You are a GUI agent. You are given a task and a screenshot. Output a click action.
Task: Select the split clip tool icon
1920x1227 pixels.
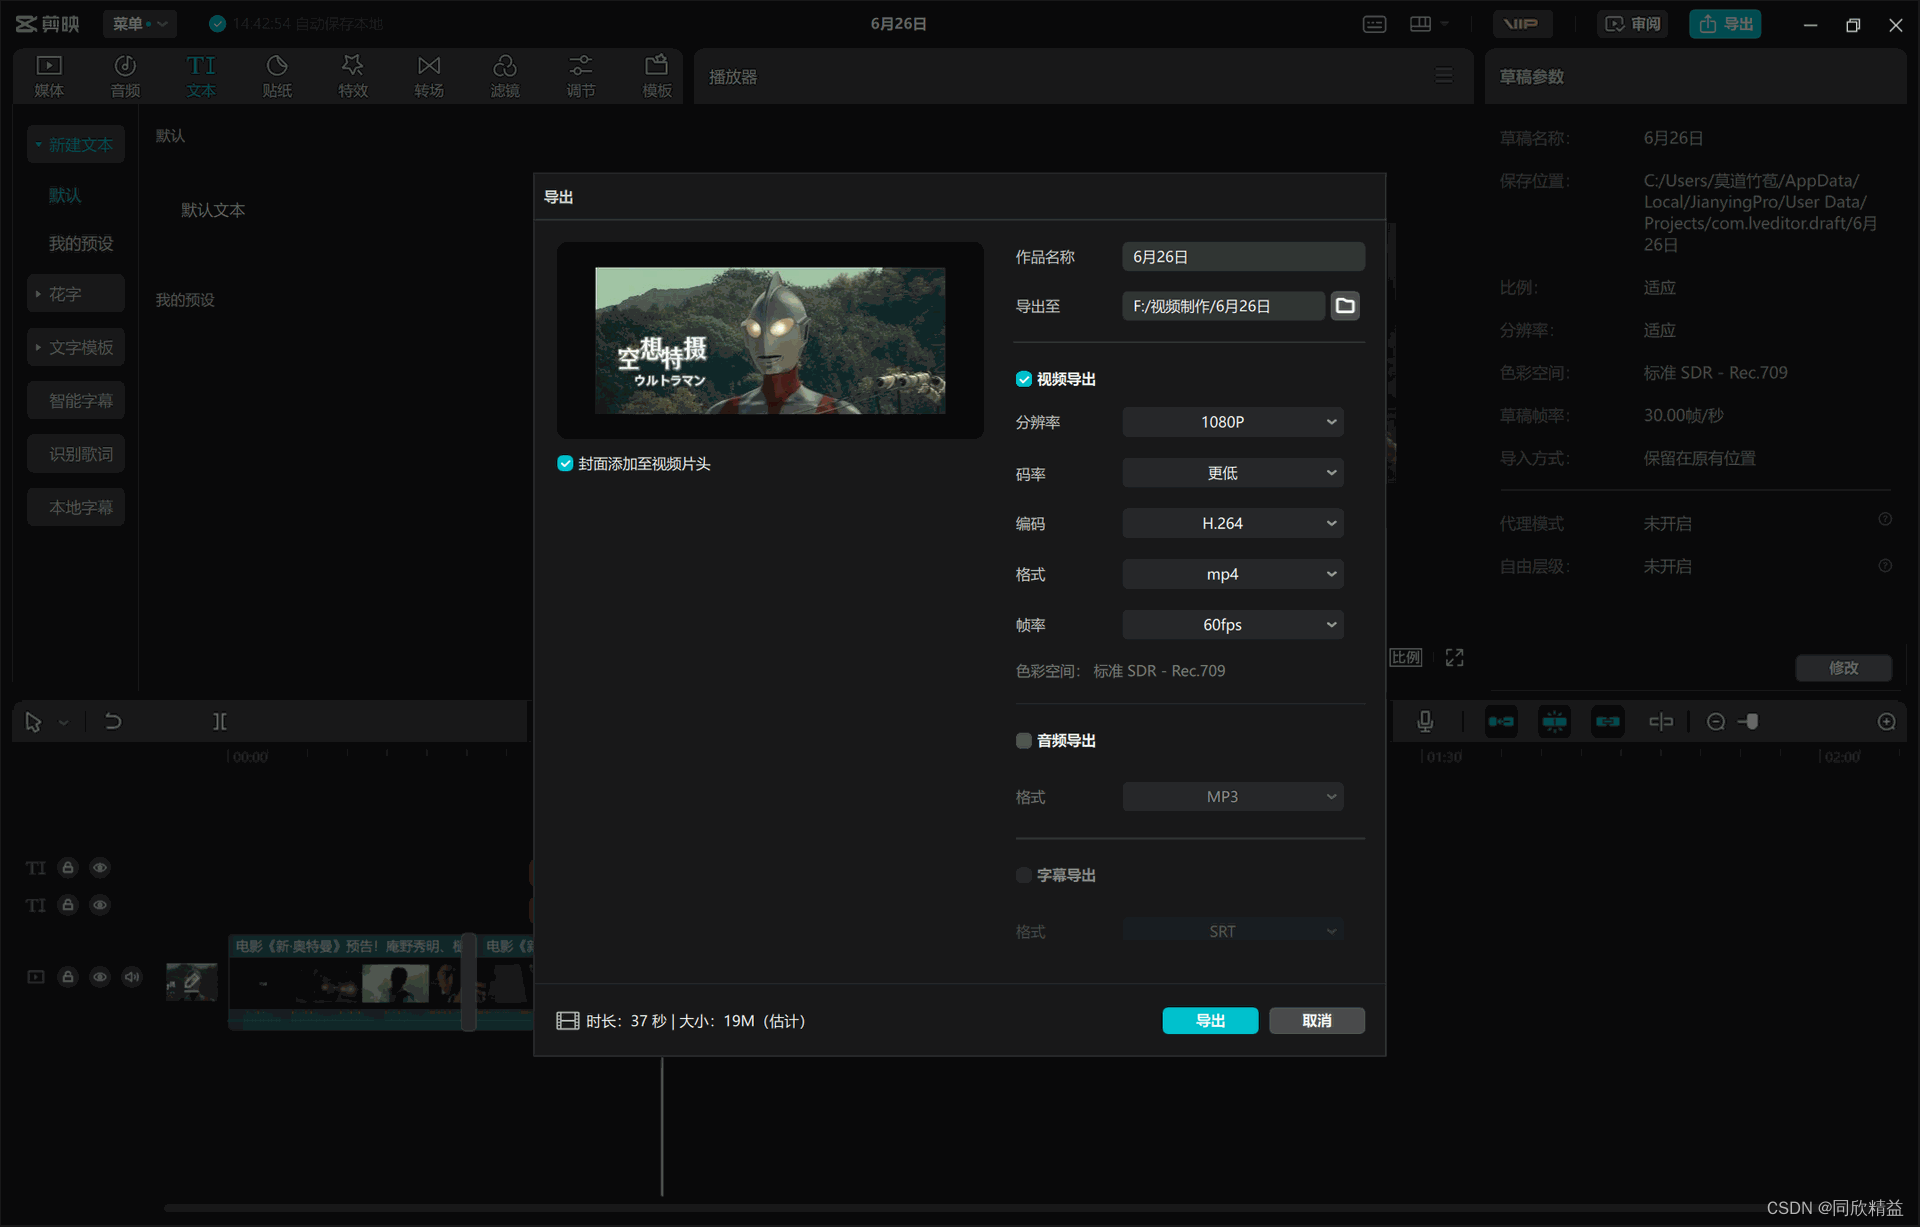[220, 721]
